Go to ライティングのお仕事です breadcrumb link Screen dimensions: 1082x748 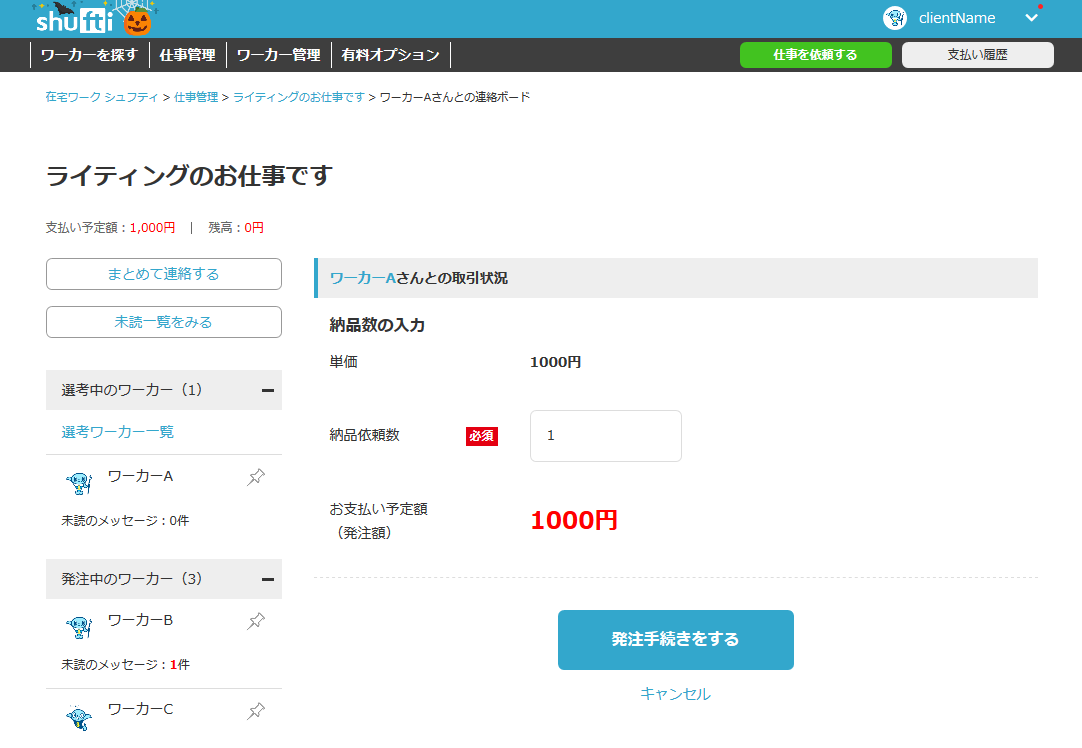299,97
